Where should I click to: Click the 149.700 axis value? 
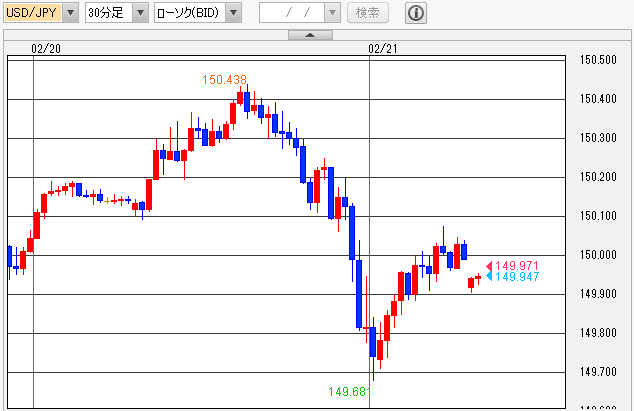(x=598, y=372)
